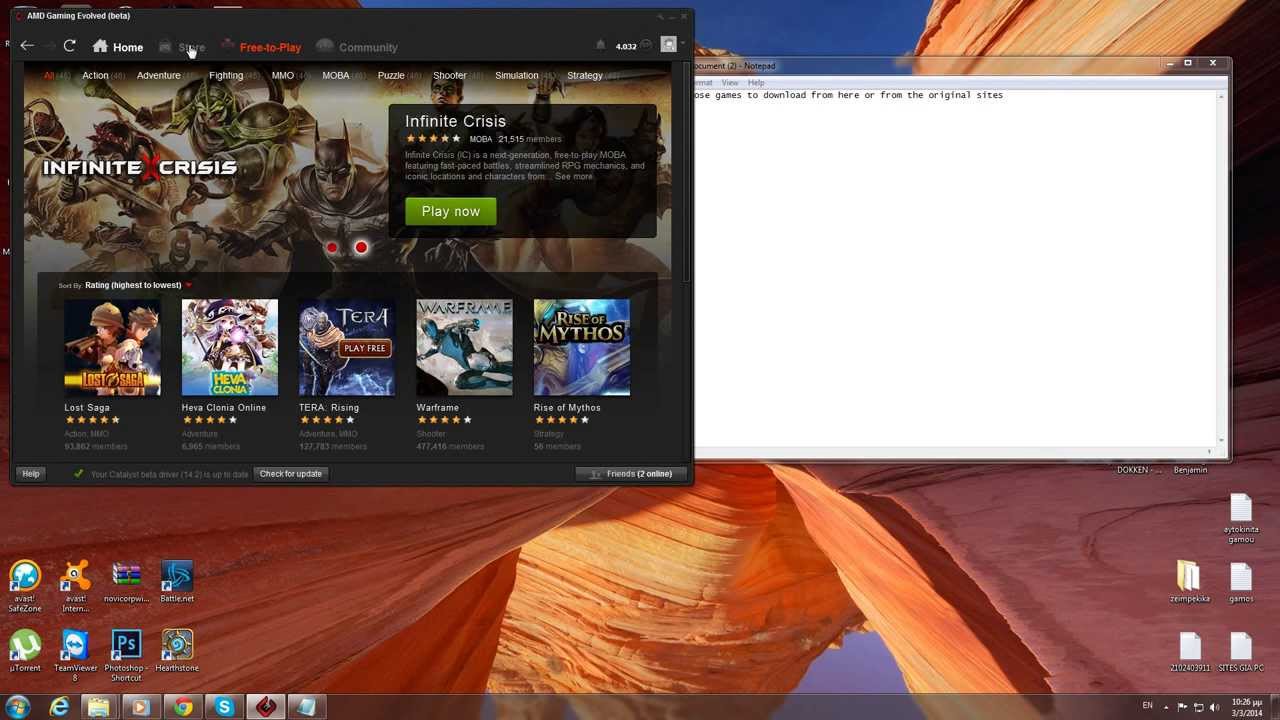
Task: Open the novicorpwi WinRAR archive icon
Action: click(126, 583)
